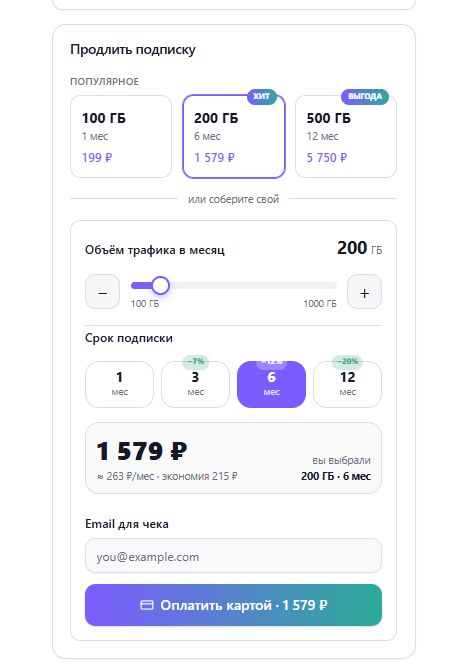The width and height of the screenshot is (458, 669).
Task: Choose the 12 мес subscription period
Action: tap(347, 384)
